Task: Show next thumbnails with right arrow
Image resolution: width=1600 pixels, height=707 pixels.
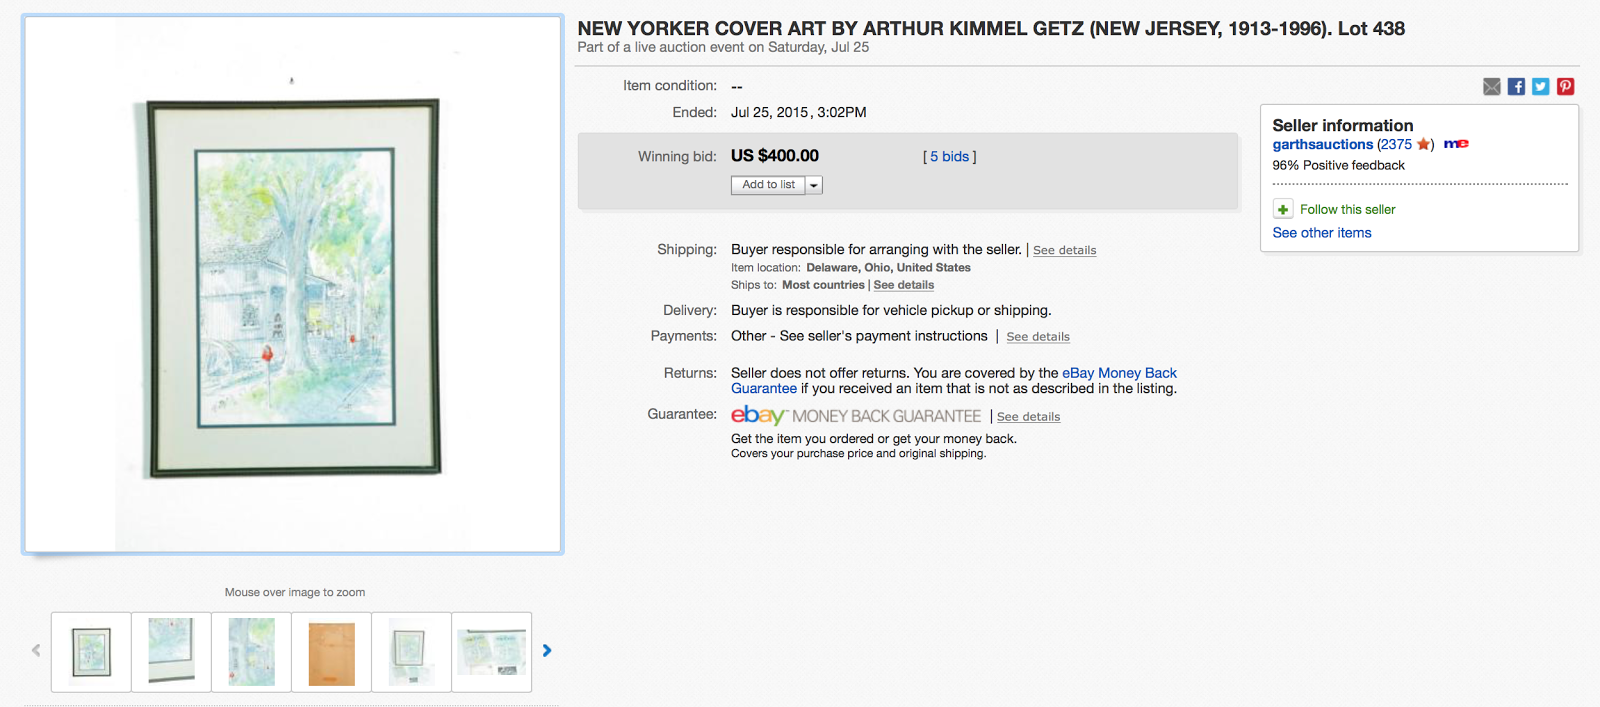Action: point(547,650)
